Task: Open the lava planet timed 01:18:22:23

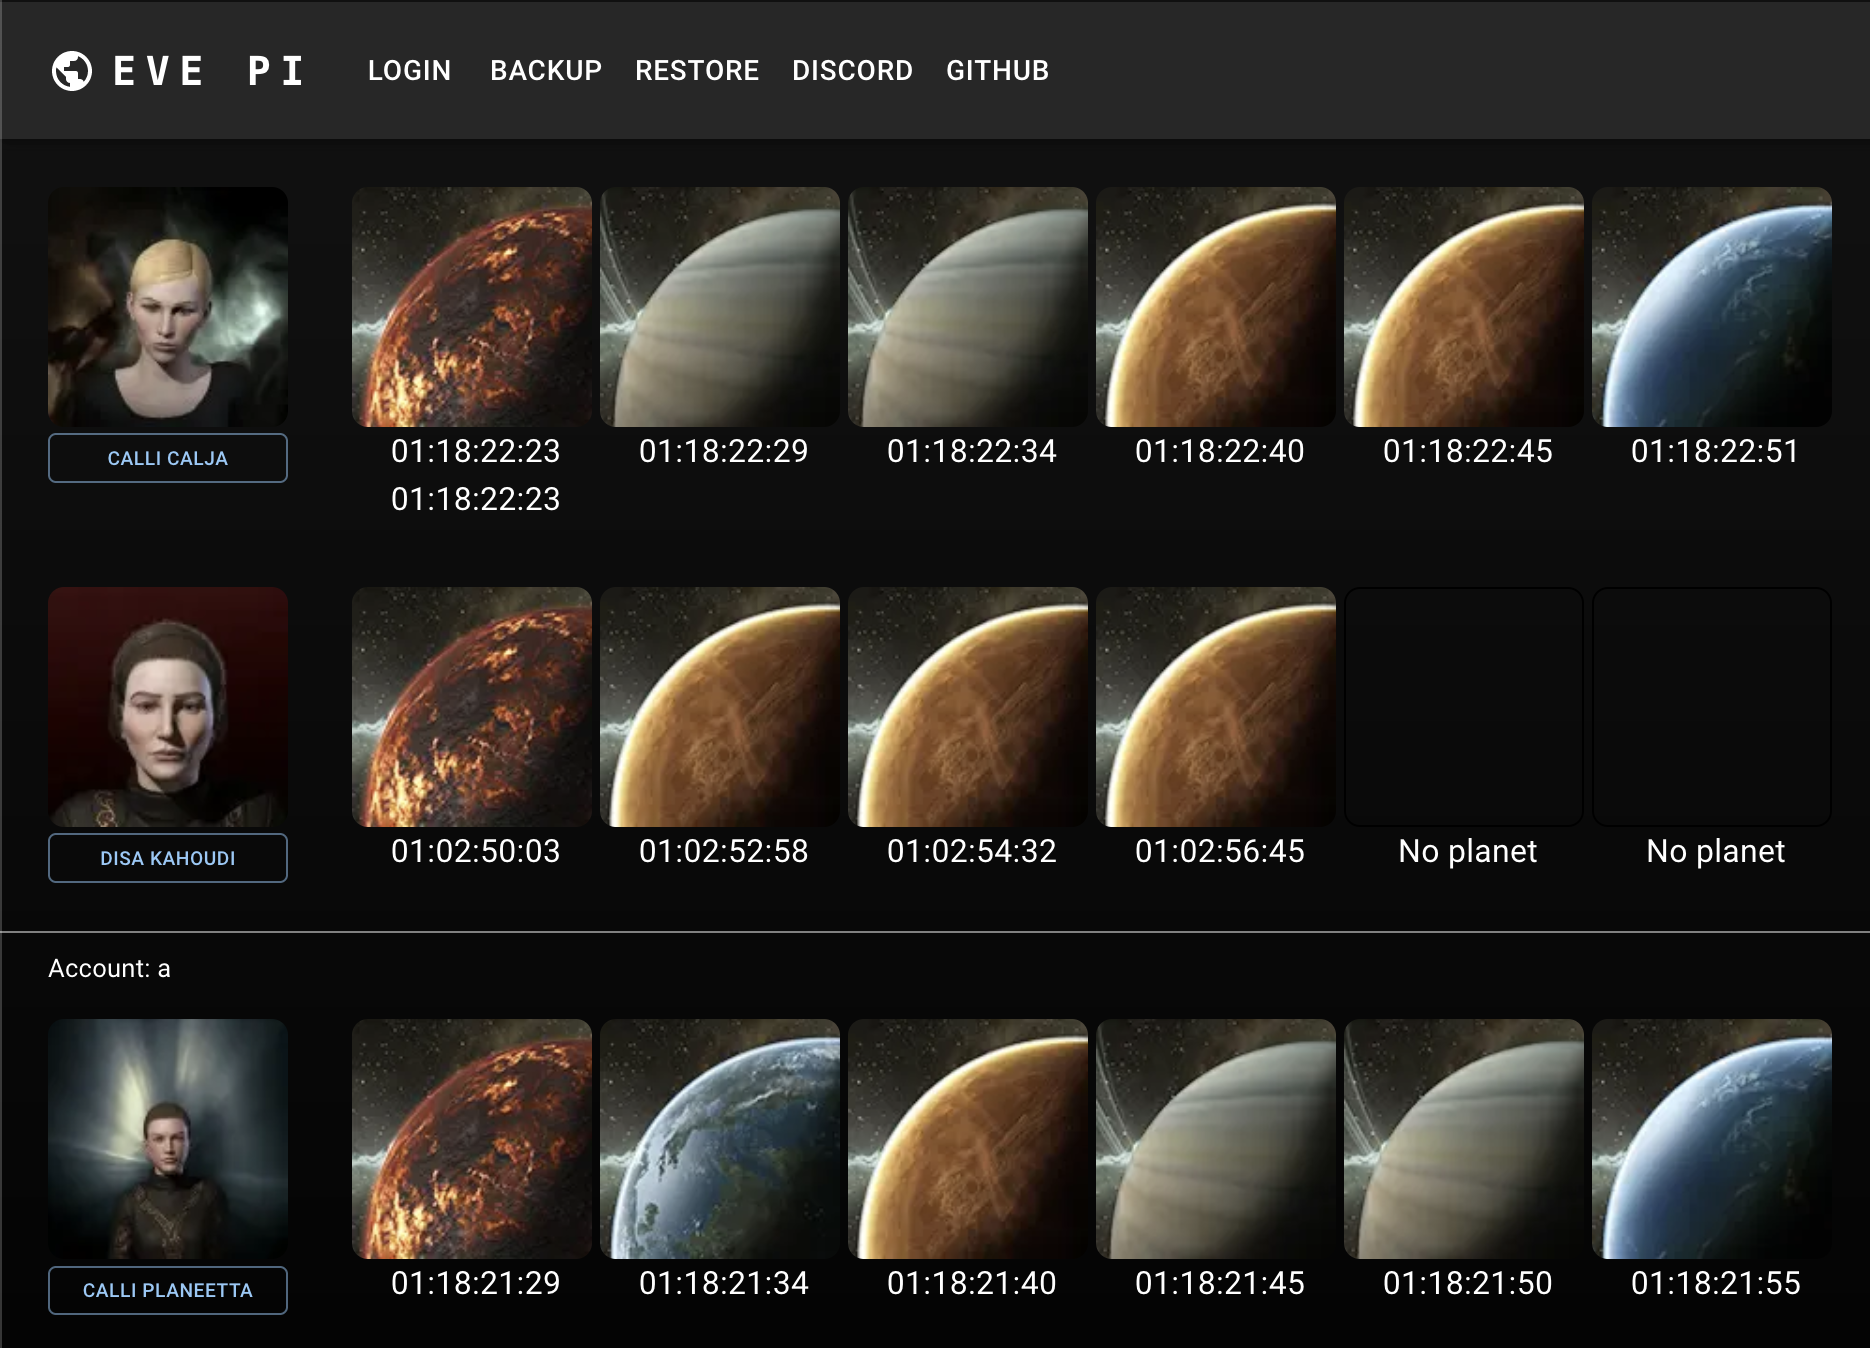Action: coord(472,307)
